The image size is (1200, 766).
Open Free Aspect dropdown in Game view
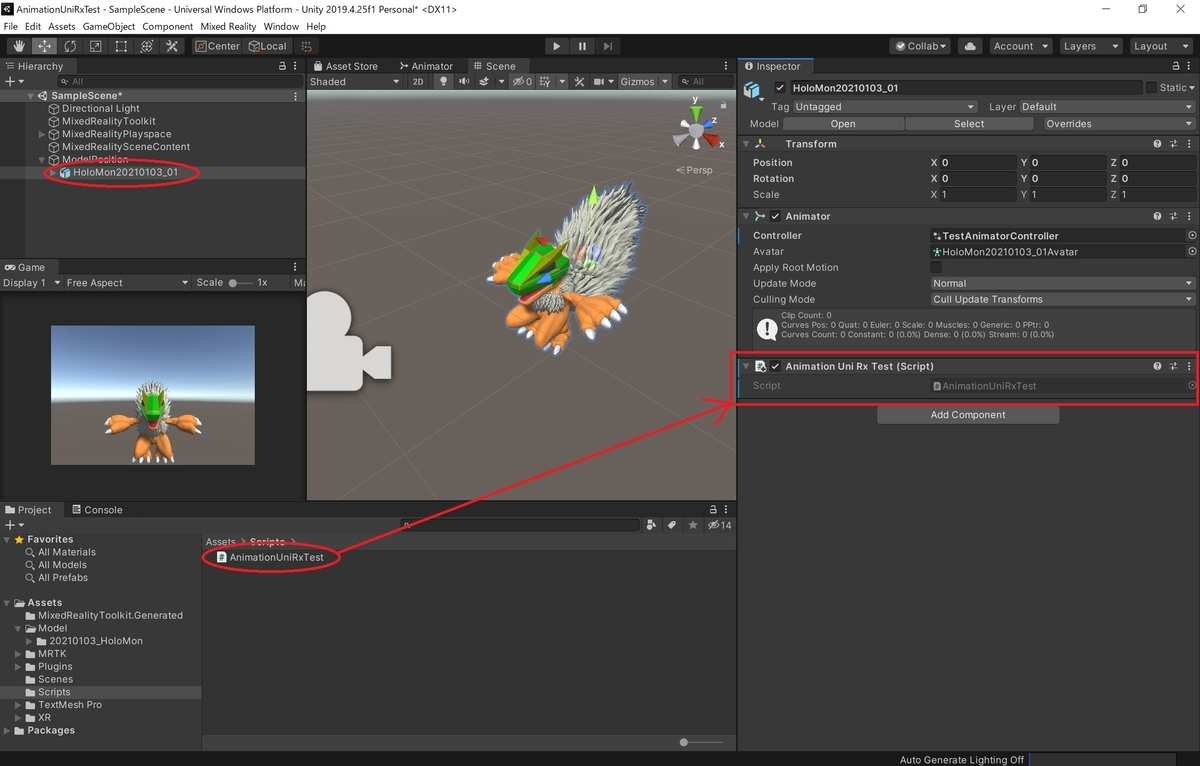click(x=127, y=283)
